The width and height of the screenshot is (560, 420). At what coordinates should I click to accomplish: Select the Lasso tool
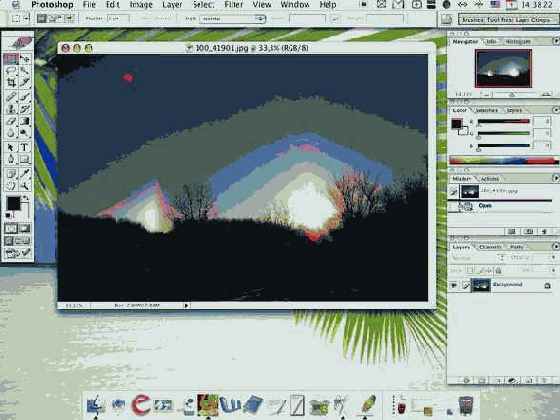pos(11,71)
